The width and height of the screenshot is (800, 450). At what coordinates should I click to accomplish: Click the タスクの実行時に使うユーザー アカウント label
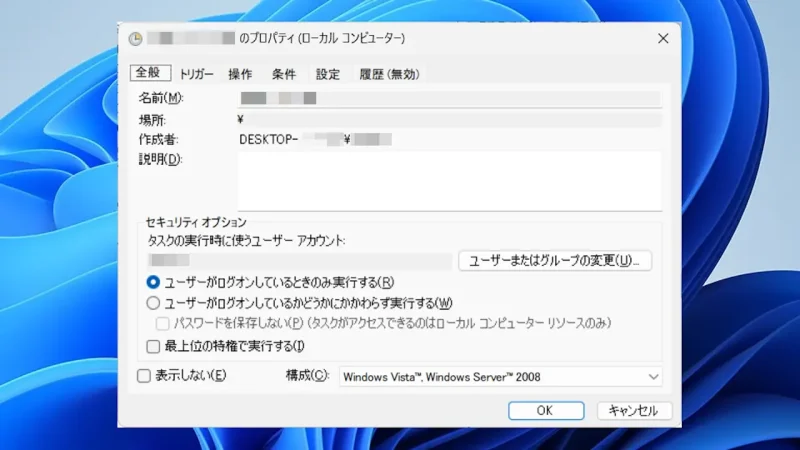tap(246, 241)
